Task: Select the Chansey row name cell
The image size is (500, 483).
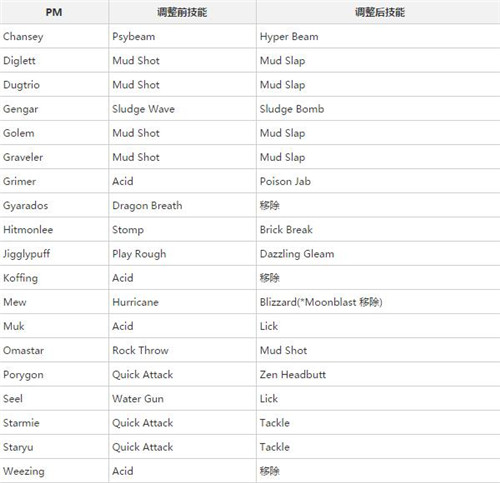Action: pyautogui.click(x=54, y=36)
